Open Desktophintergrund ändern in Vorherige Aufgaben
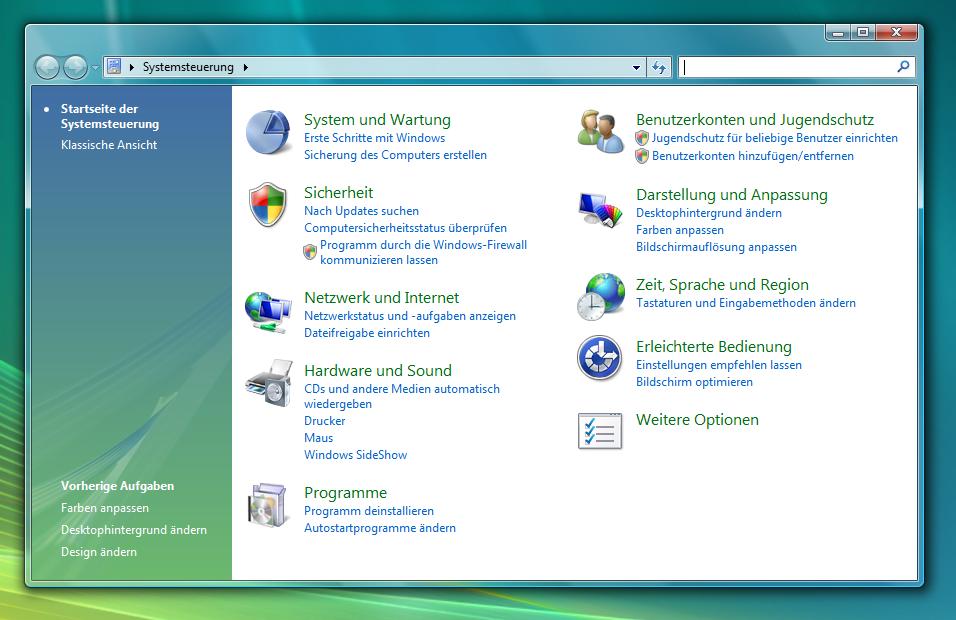 (134, 529)
